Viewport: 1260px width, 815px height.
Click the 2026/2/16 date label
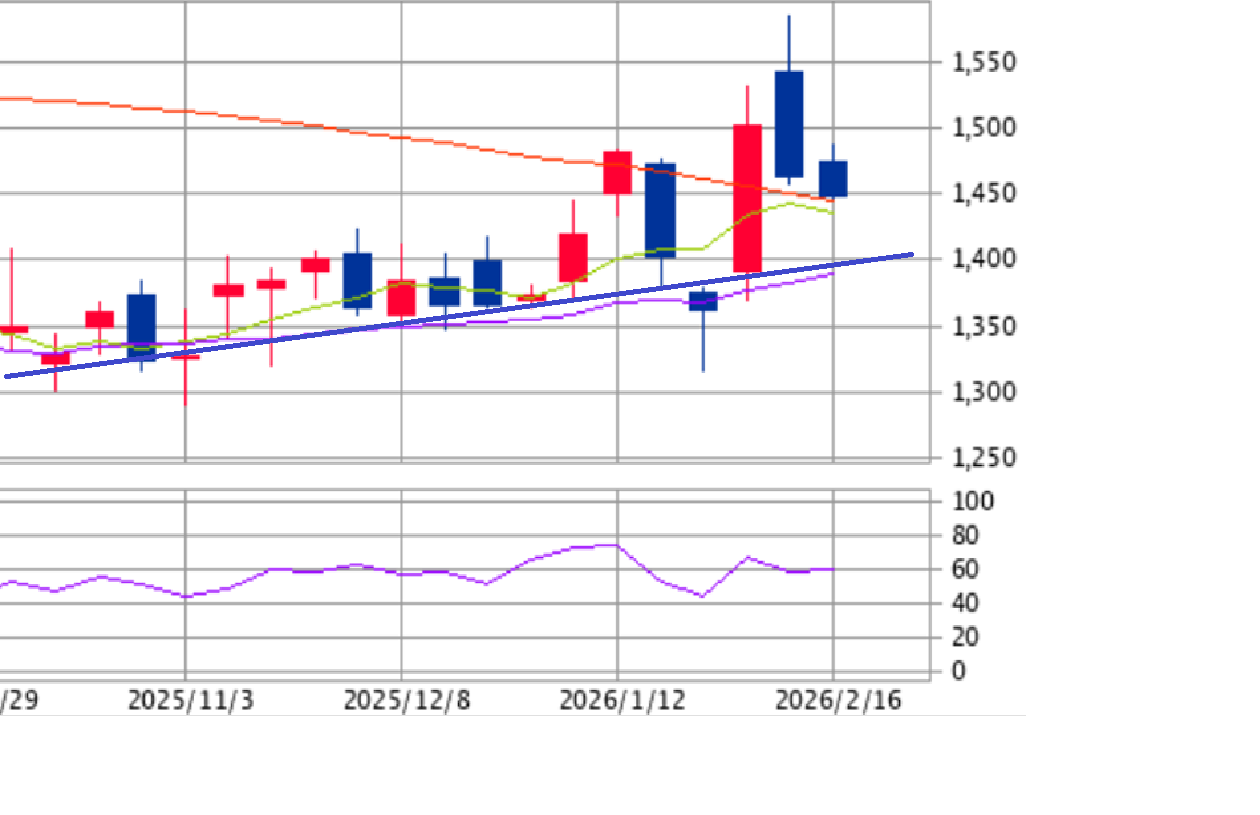pos(838,700)
